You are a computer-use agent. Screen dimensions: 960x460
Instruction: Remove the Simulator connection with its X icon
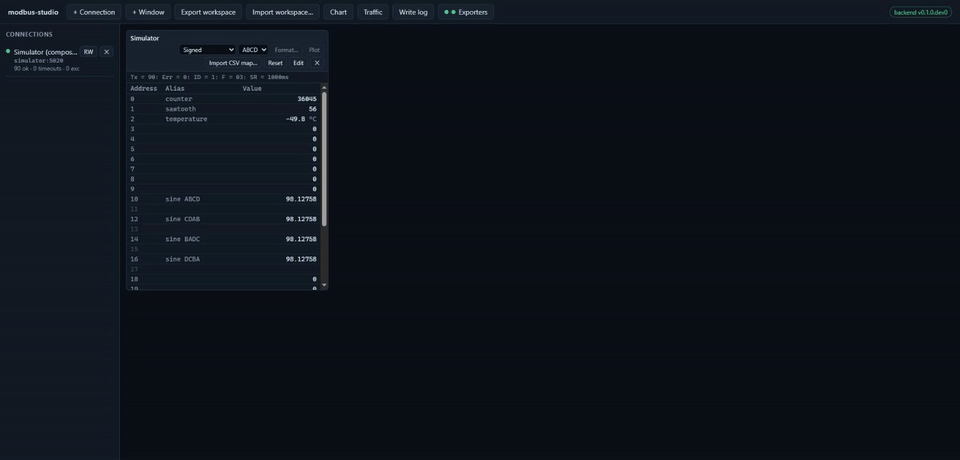(107, 52)
